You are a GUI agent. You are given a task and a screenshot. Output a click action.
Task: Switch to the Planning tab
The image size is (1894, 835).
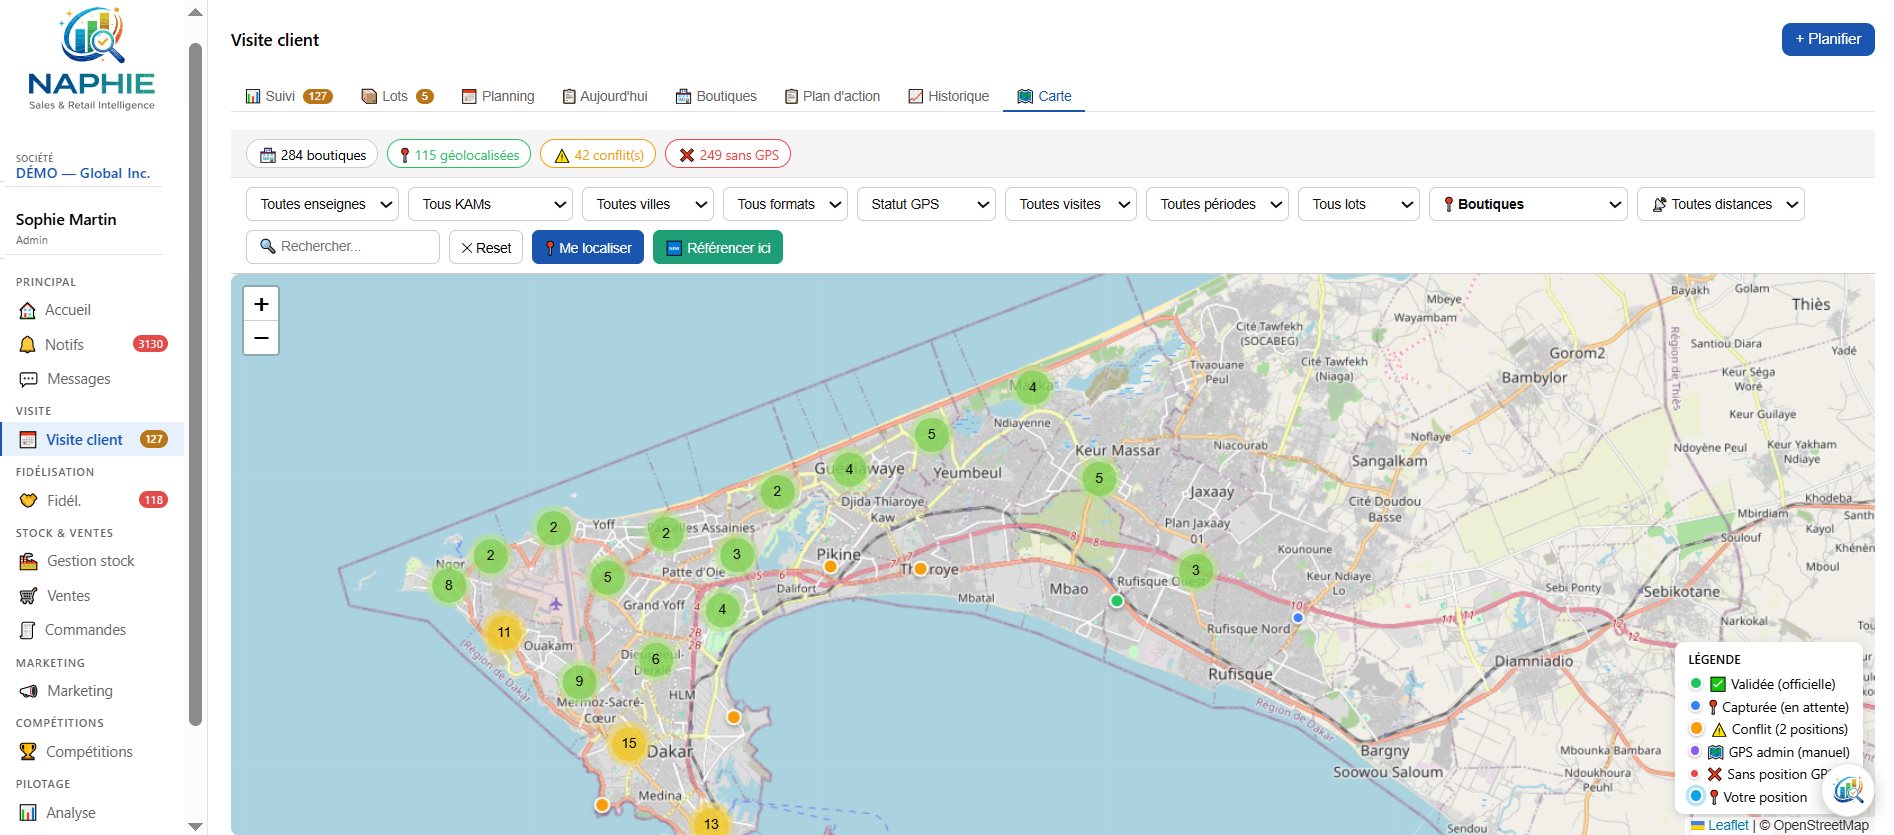[x=498, y=96]
